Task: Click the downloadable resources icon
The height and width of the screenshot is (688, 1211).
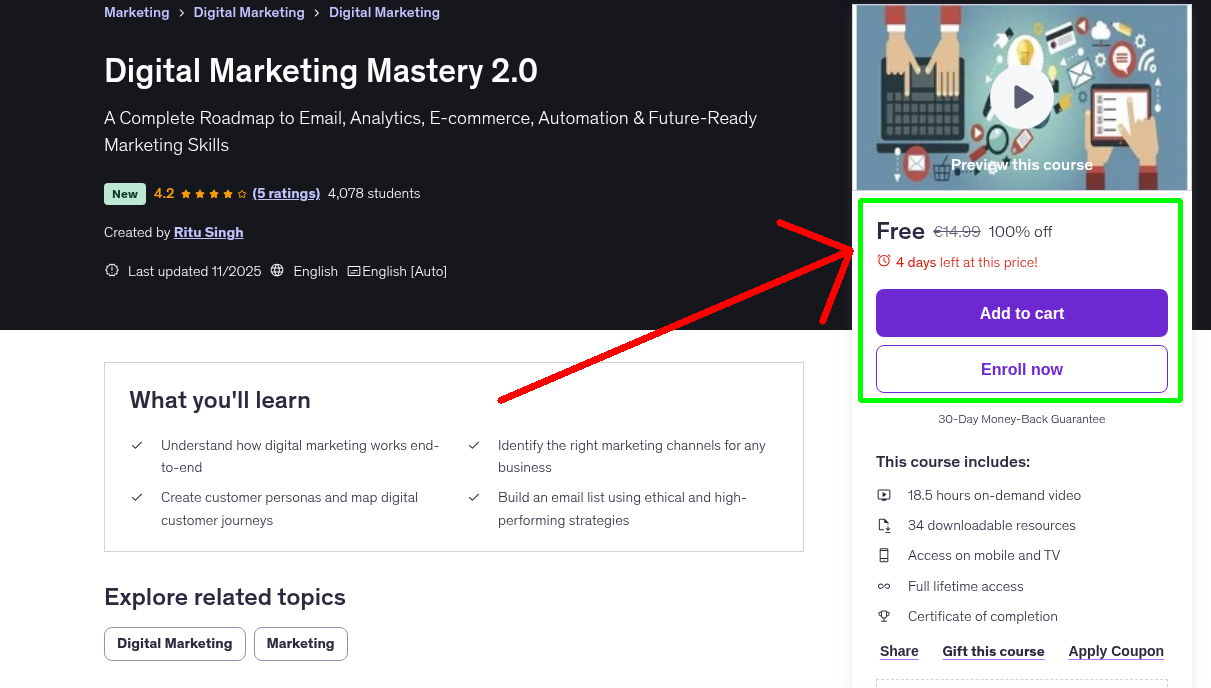Action: (x=884, y=524)
